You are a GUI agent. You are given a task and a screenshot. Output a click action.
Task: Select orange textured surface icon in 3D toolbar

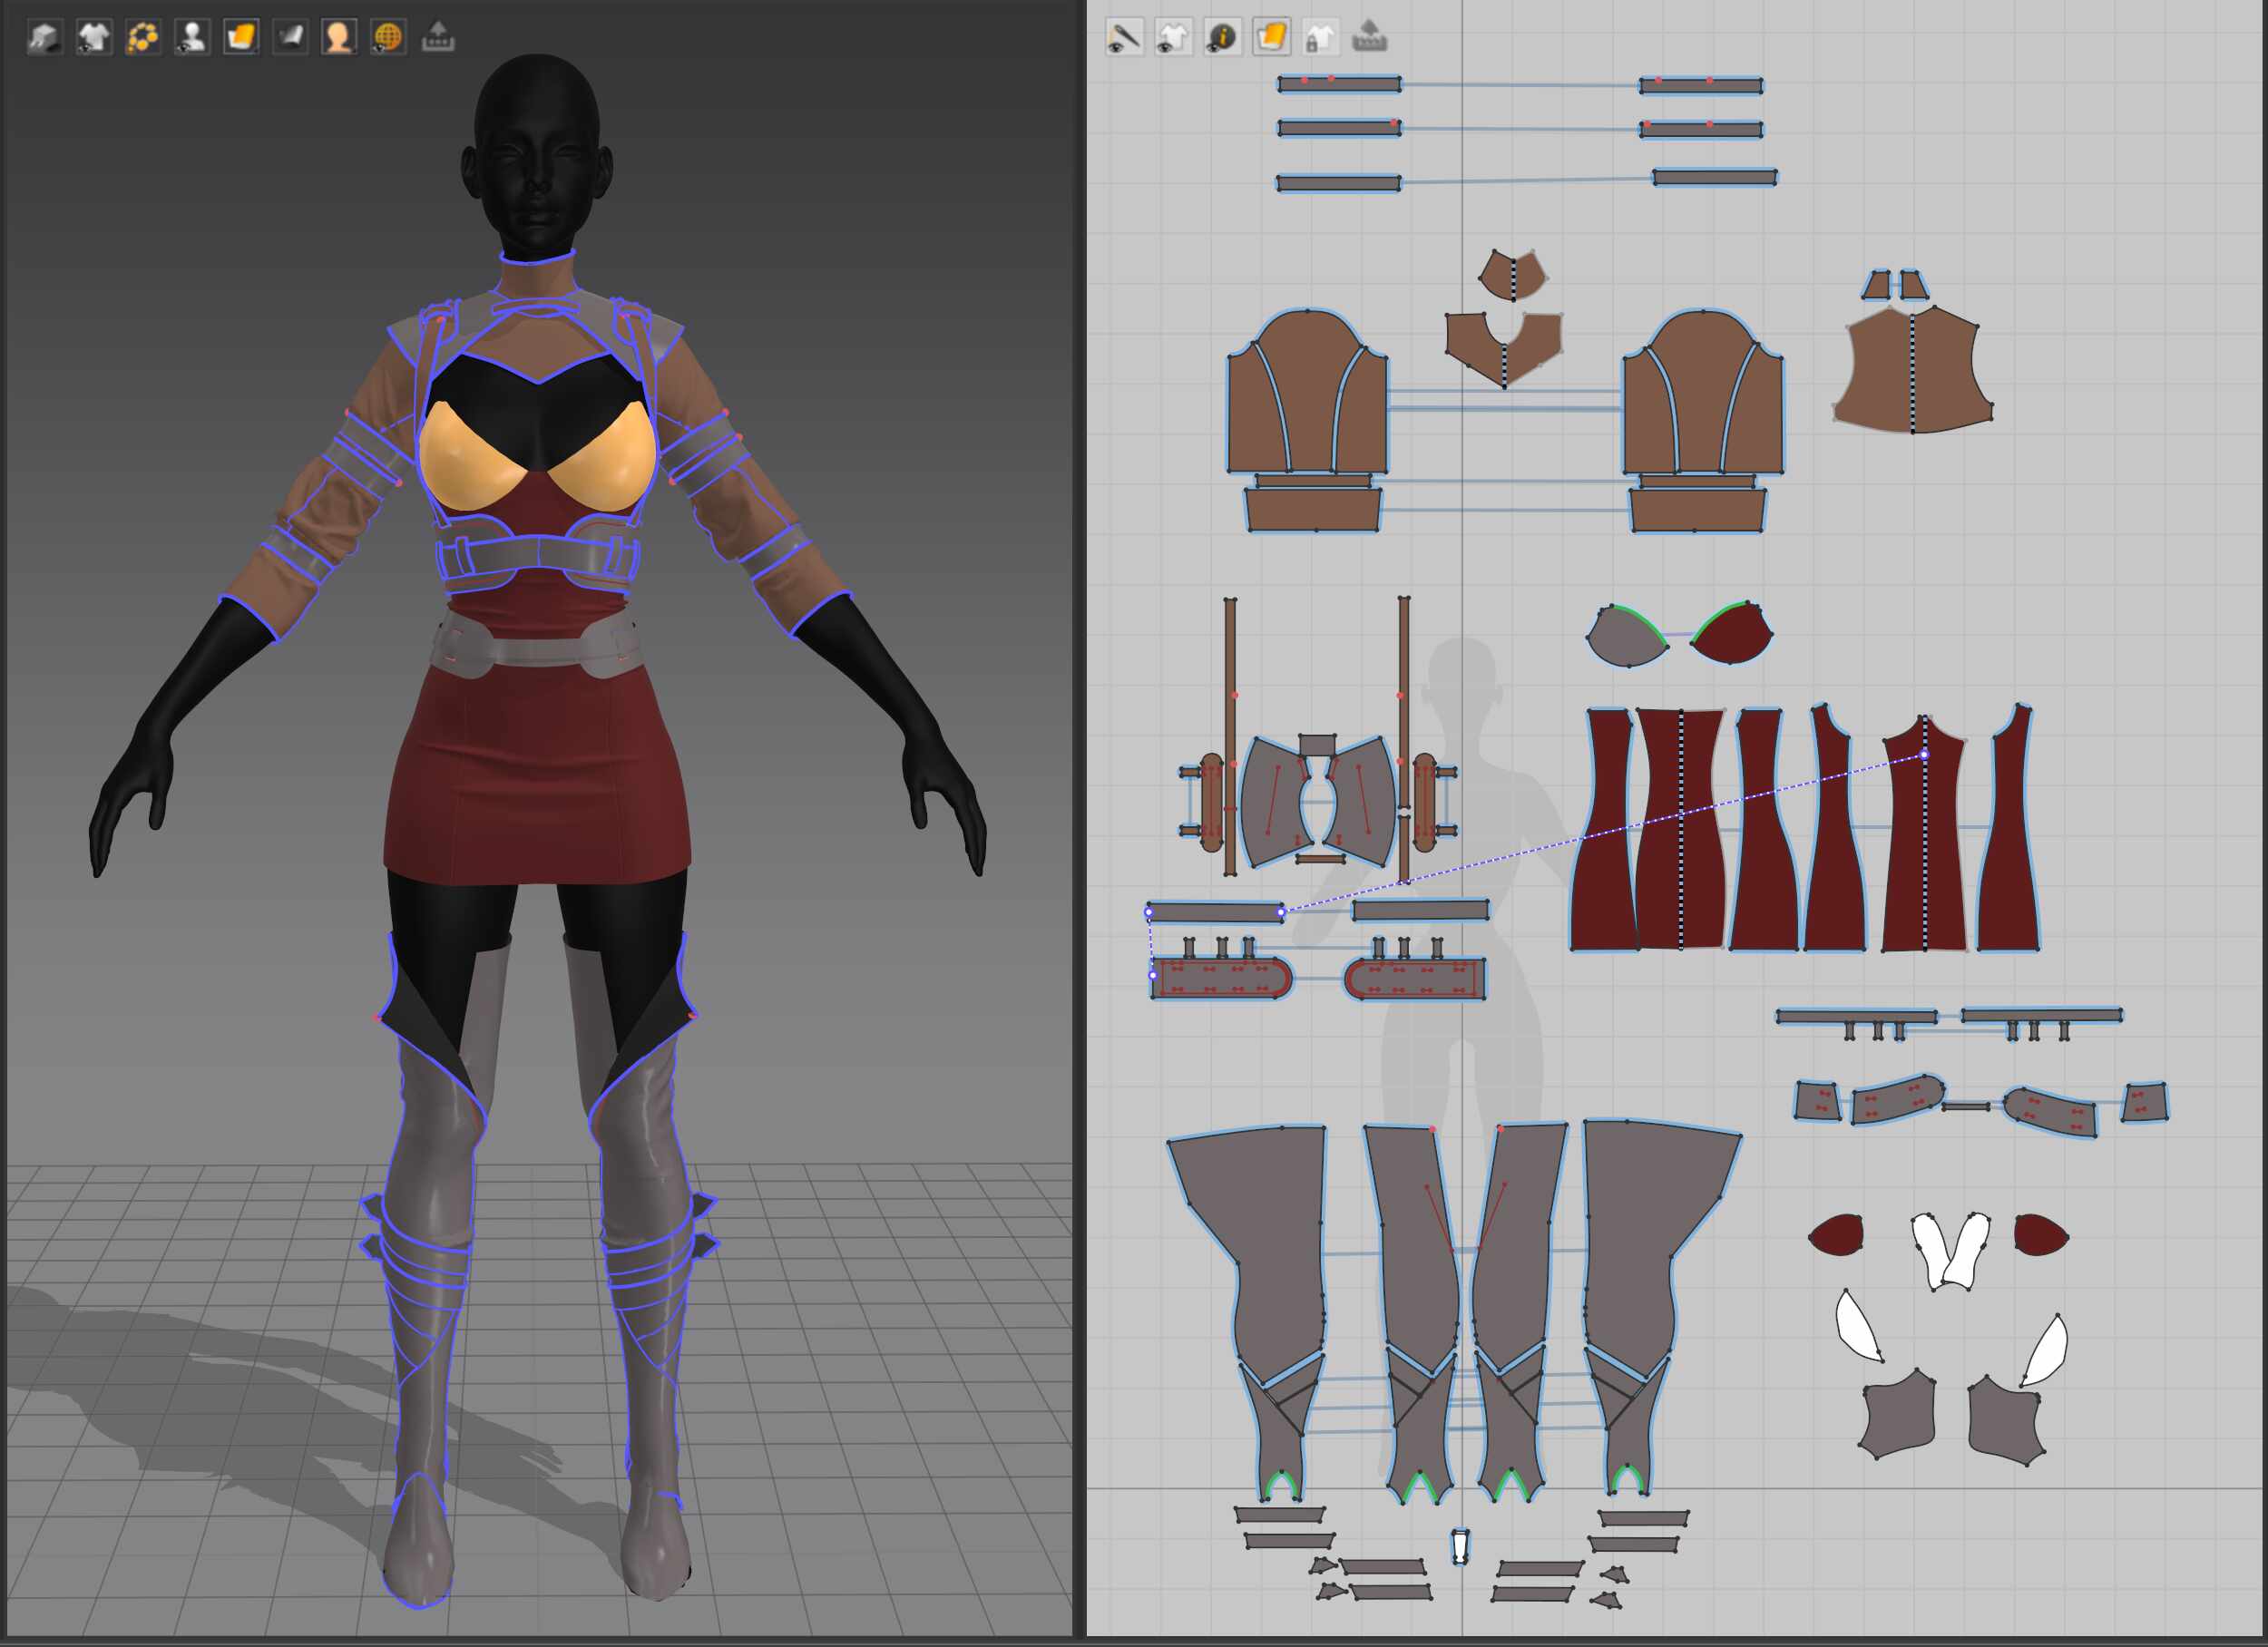(x=240, y=37)
